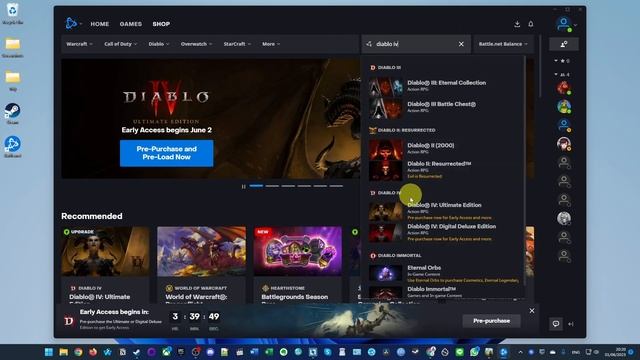Select the second friend avatar in sidebar
640x360 pixels.
click(564, 107)
